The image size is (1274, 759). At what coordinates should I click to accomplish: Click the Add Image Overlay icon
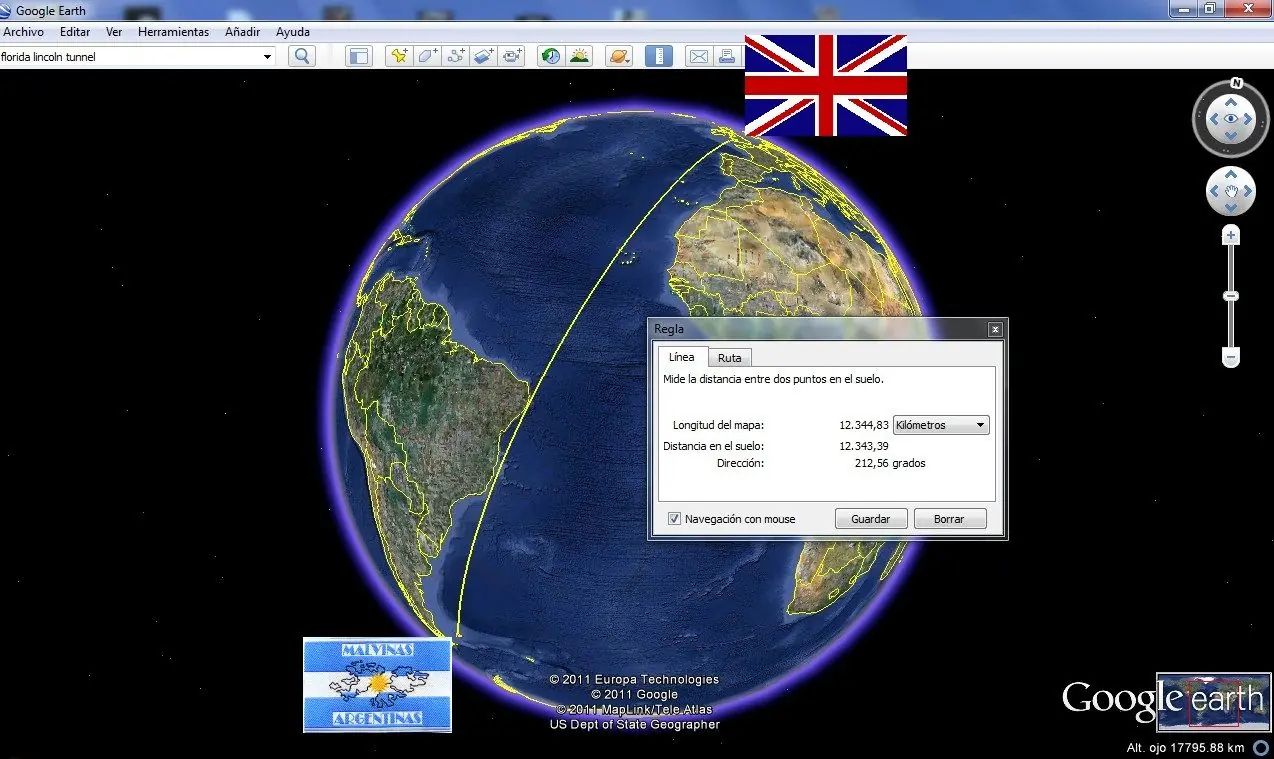484,57
